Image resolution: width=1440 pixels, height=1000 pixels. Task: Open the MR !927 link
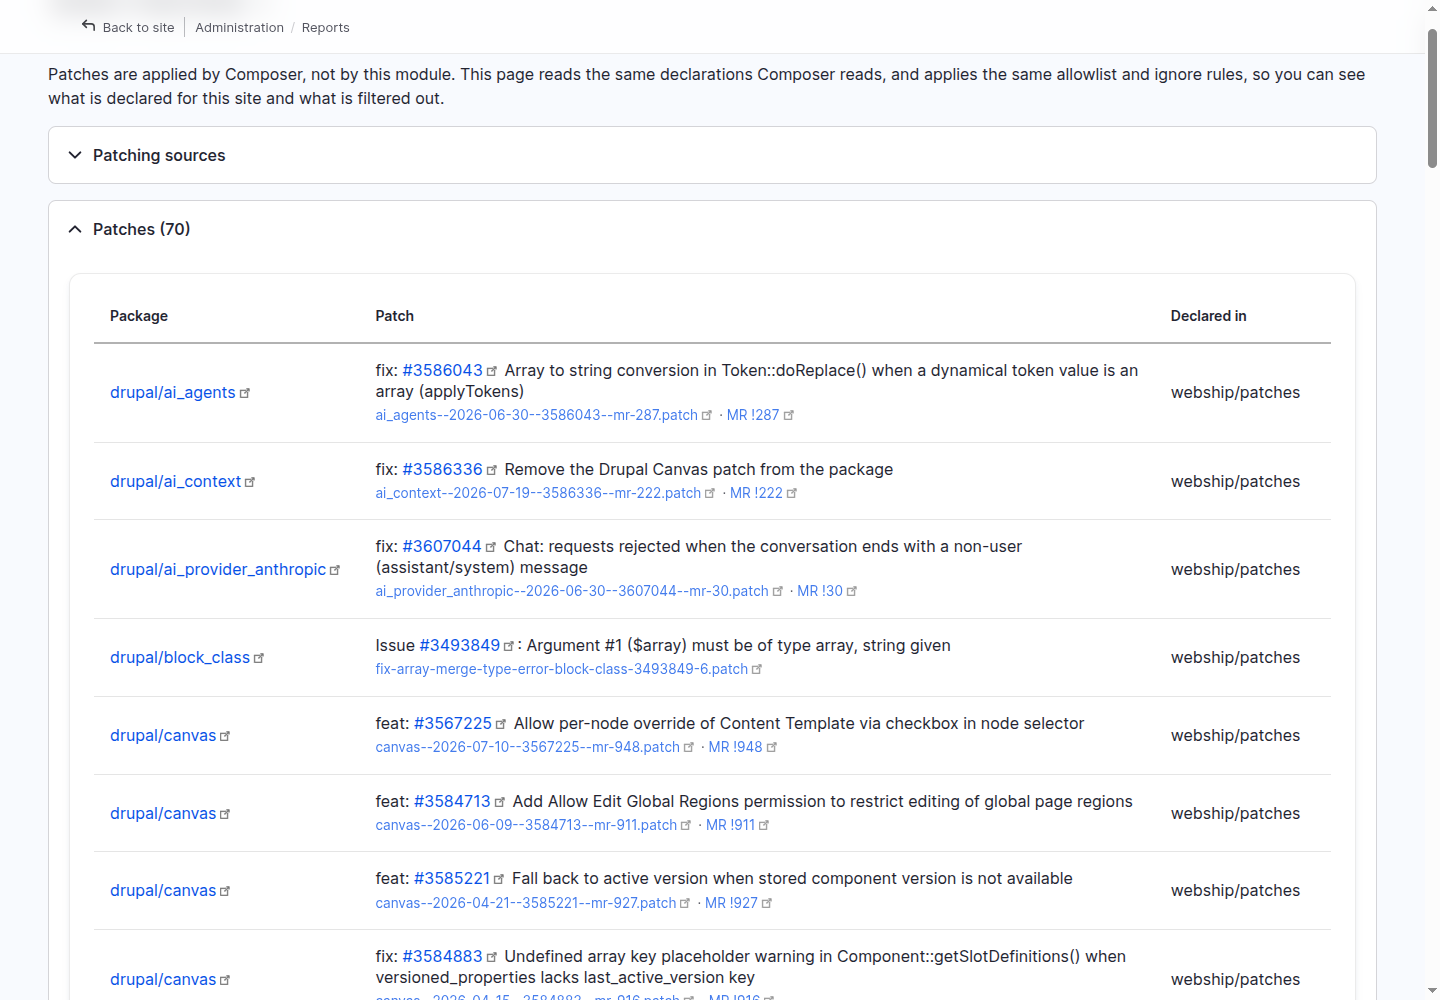point(731,903)
